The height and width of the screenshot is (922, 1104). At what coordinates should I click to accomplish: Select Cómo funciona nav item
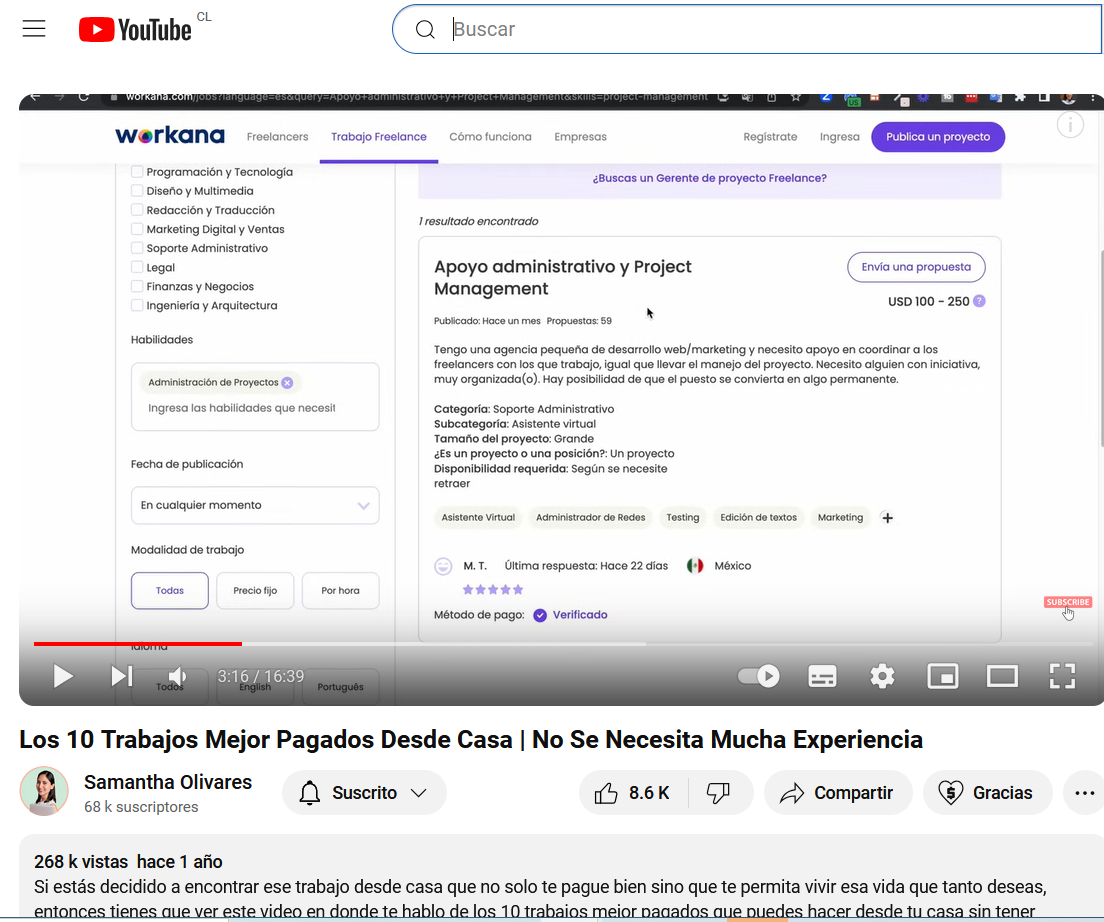(x=490, y=137)
